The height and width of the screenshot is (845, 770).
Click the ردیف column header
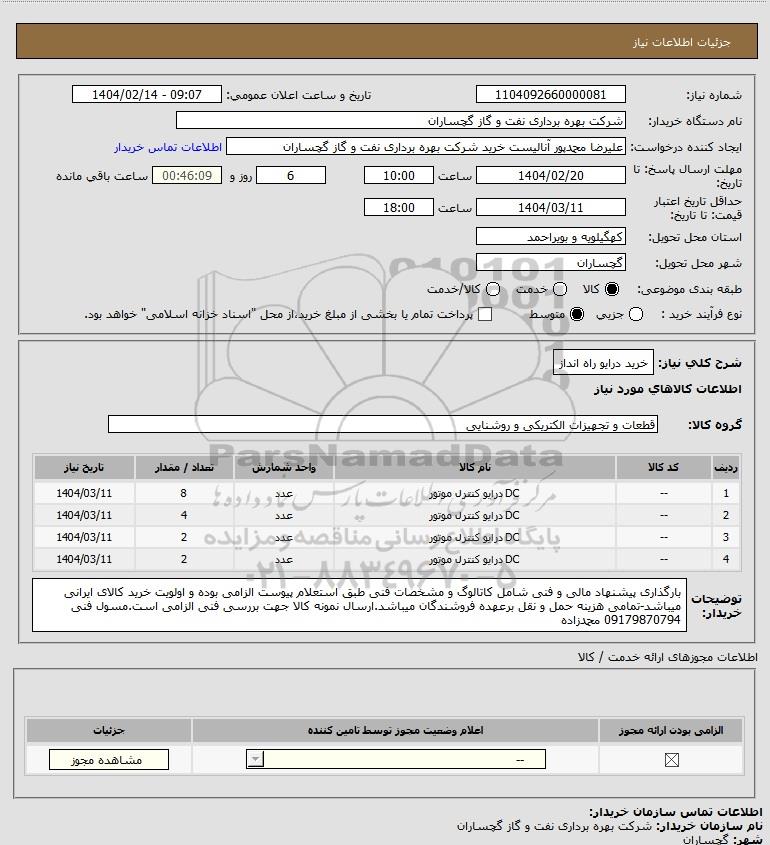point(726,467)
